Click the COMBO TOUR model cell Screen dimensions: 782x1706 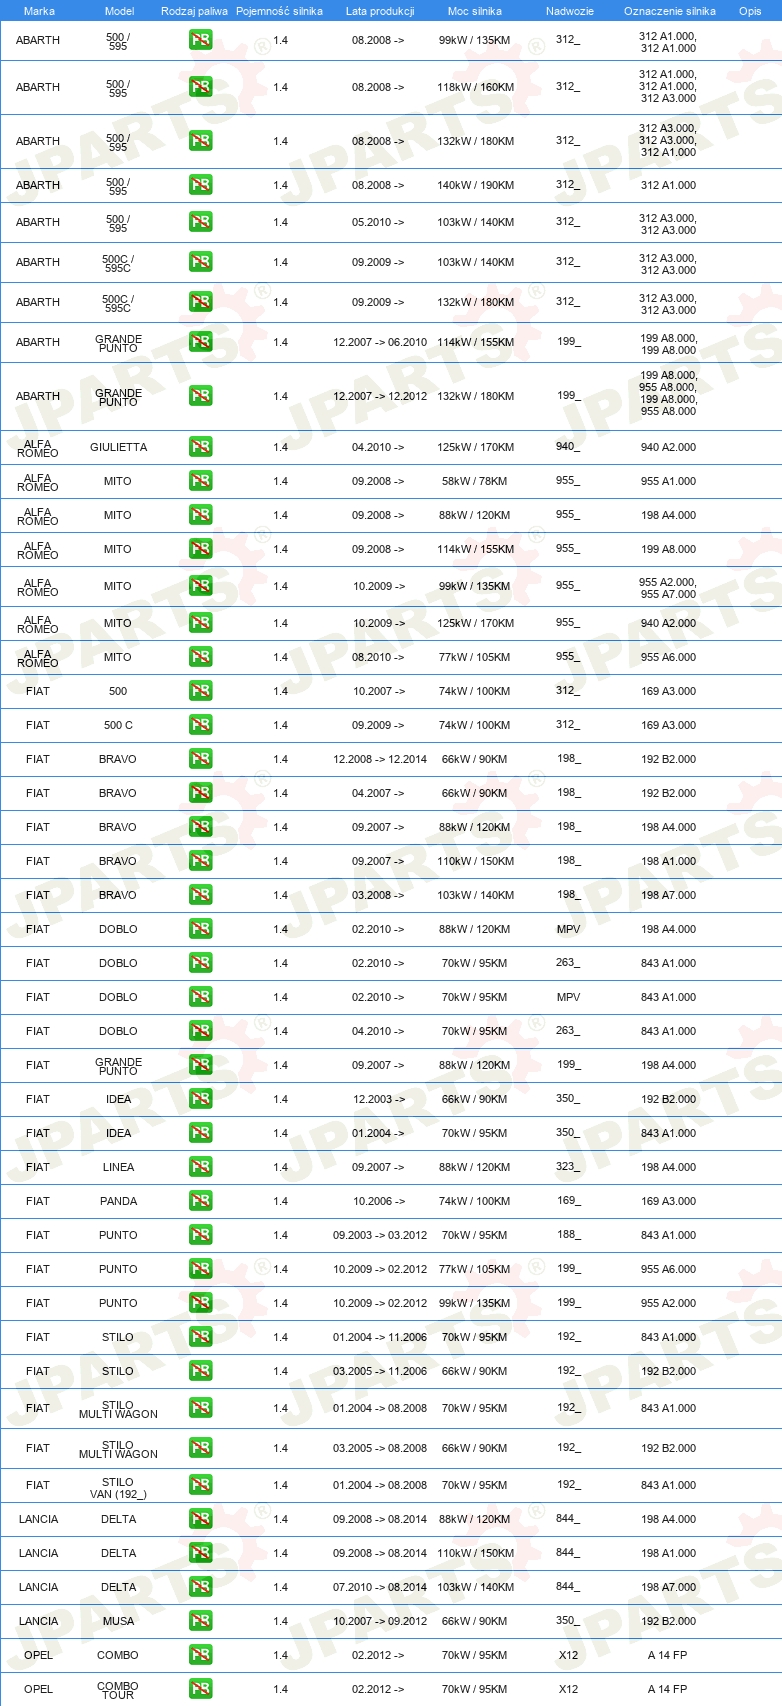[x=118, y=1690]
